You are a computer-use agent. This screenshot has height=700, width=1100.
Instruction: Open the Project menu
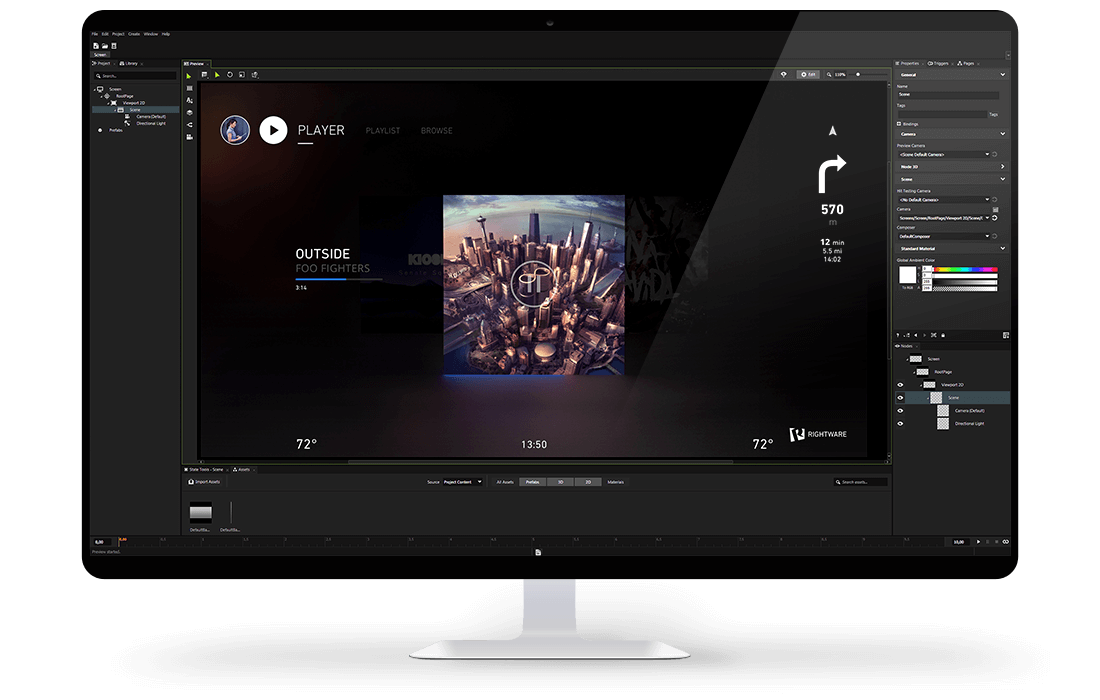pos(118,34)
